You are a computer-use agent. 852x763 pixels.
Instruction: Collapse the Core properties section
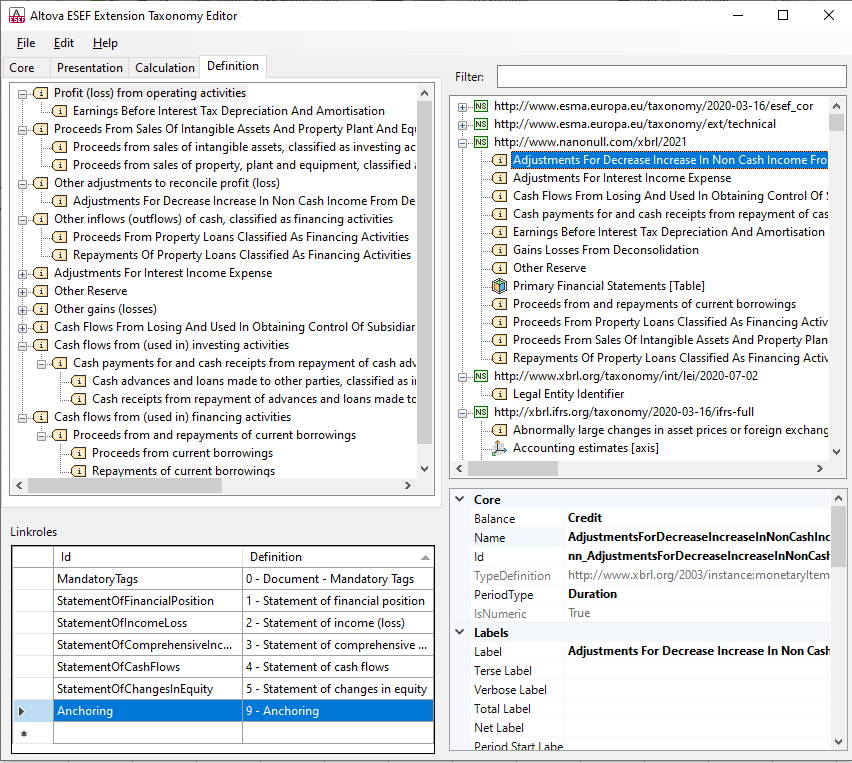coord(459,500)
